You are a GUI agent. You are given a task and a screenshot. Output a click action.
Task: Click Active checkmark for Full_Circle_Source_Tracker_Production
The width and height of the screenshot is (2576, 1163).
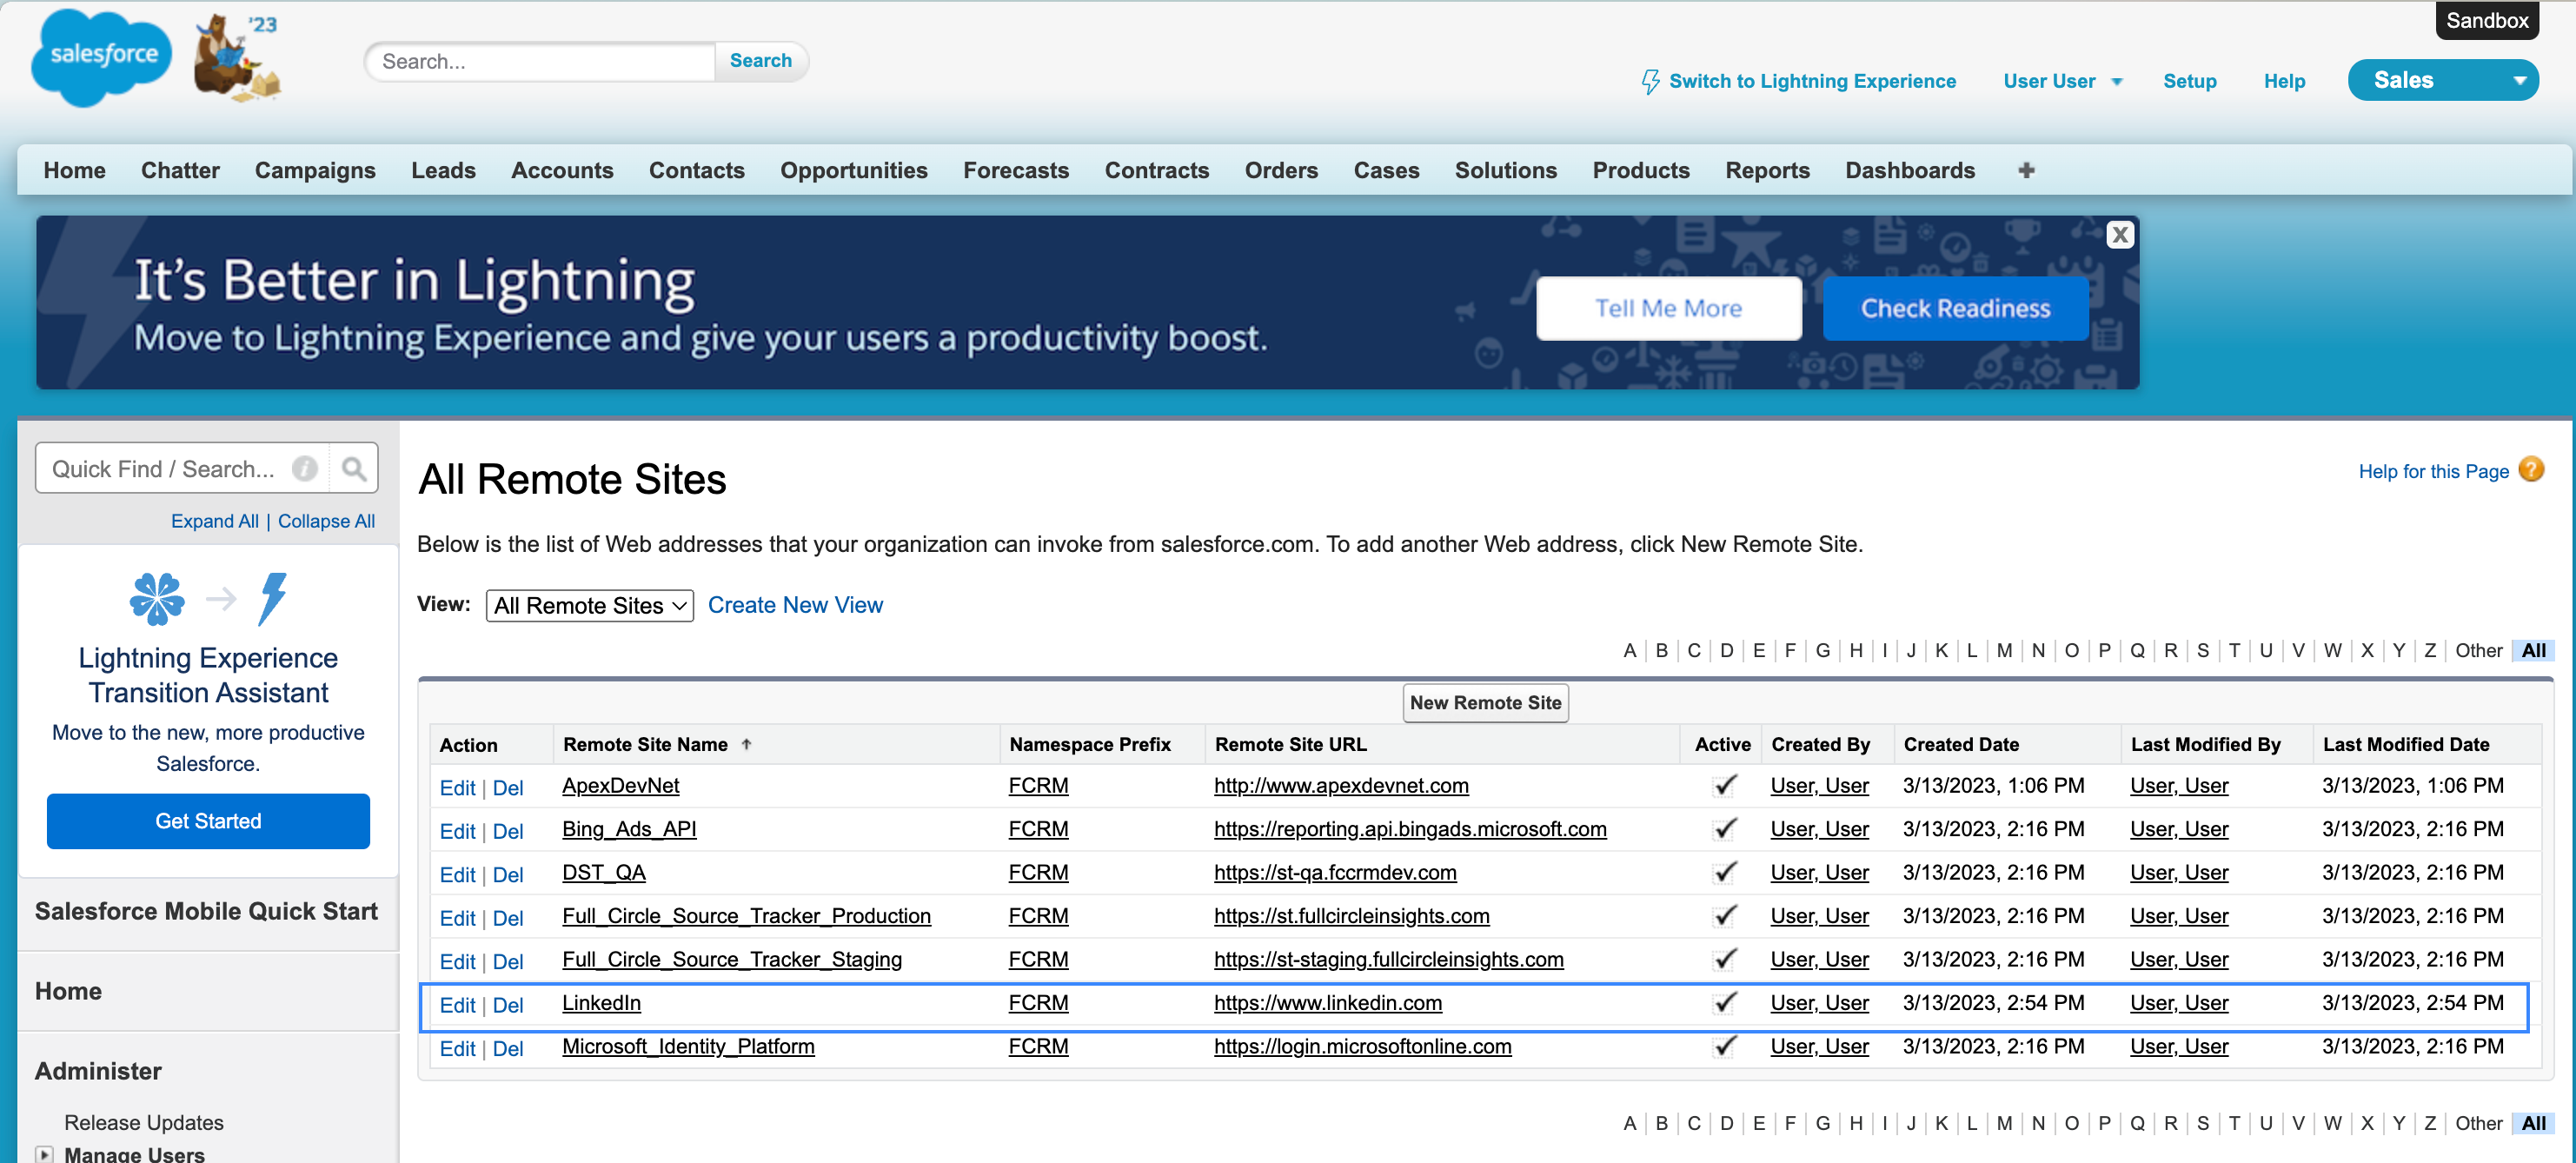1723,916
